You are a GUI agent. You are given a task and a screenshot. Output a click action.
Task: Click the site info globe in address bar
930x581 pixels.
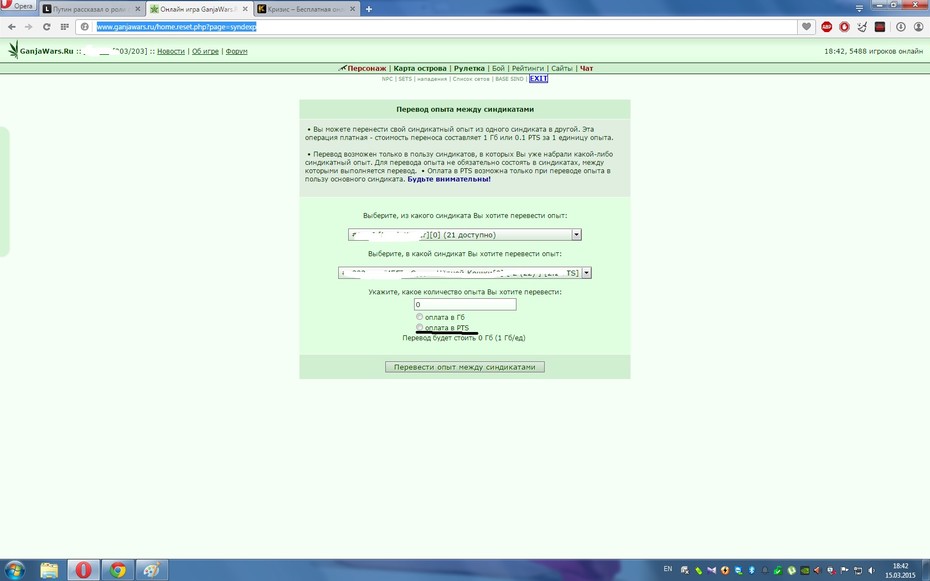click(x=85, y=27)
